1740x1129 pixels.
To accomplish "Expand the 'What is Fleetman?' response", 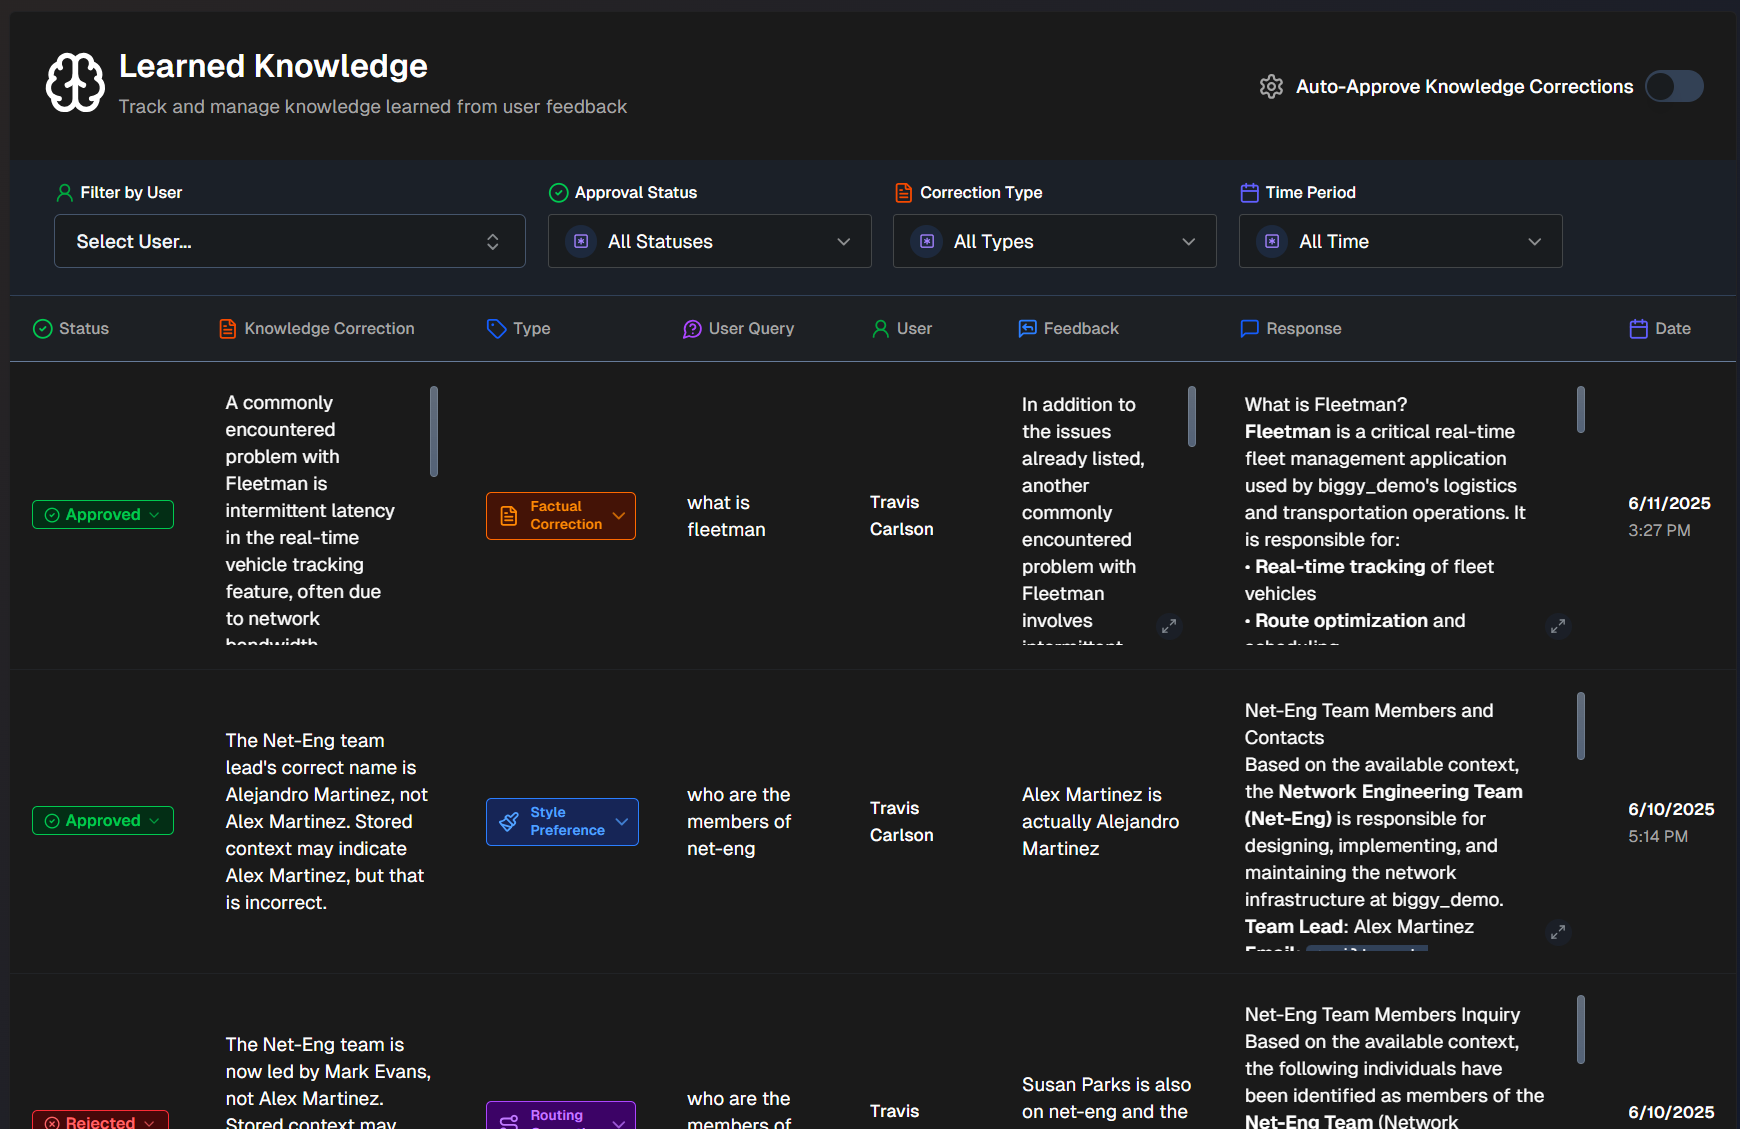I will point(1557,626).
